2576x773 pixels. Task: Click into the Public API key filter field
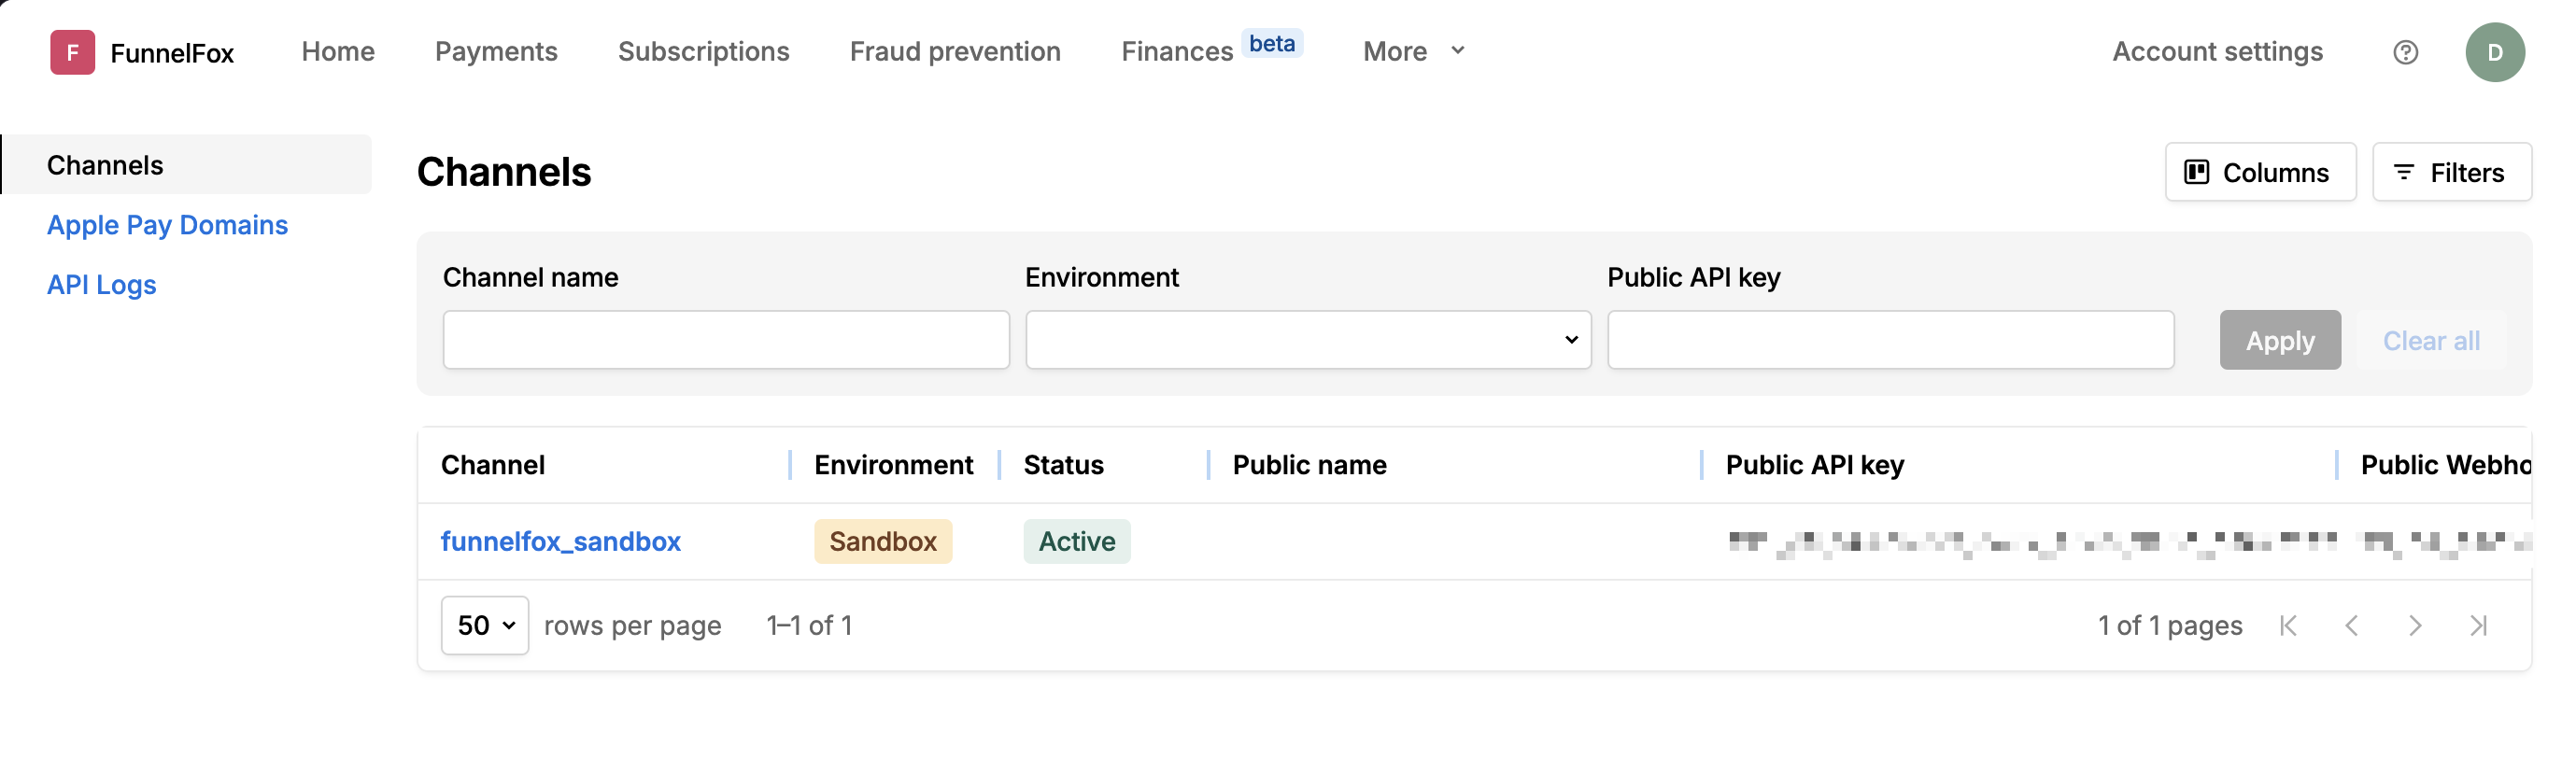point(1889,340)
